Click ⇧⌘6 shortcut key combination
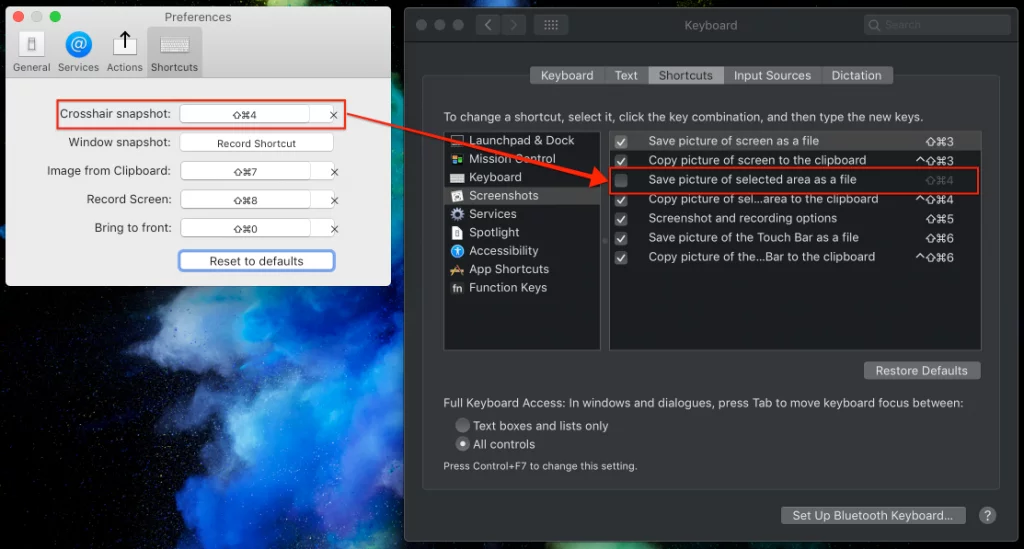 point(940,238)
